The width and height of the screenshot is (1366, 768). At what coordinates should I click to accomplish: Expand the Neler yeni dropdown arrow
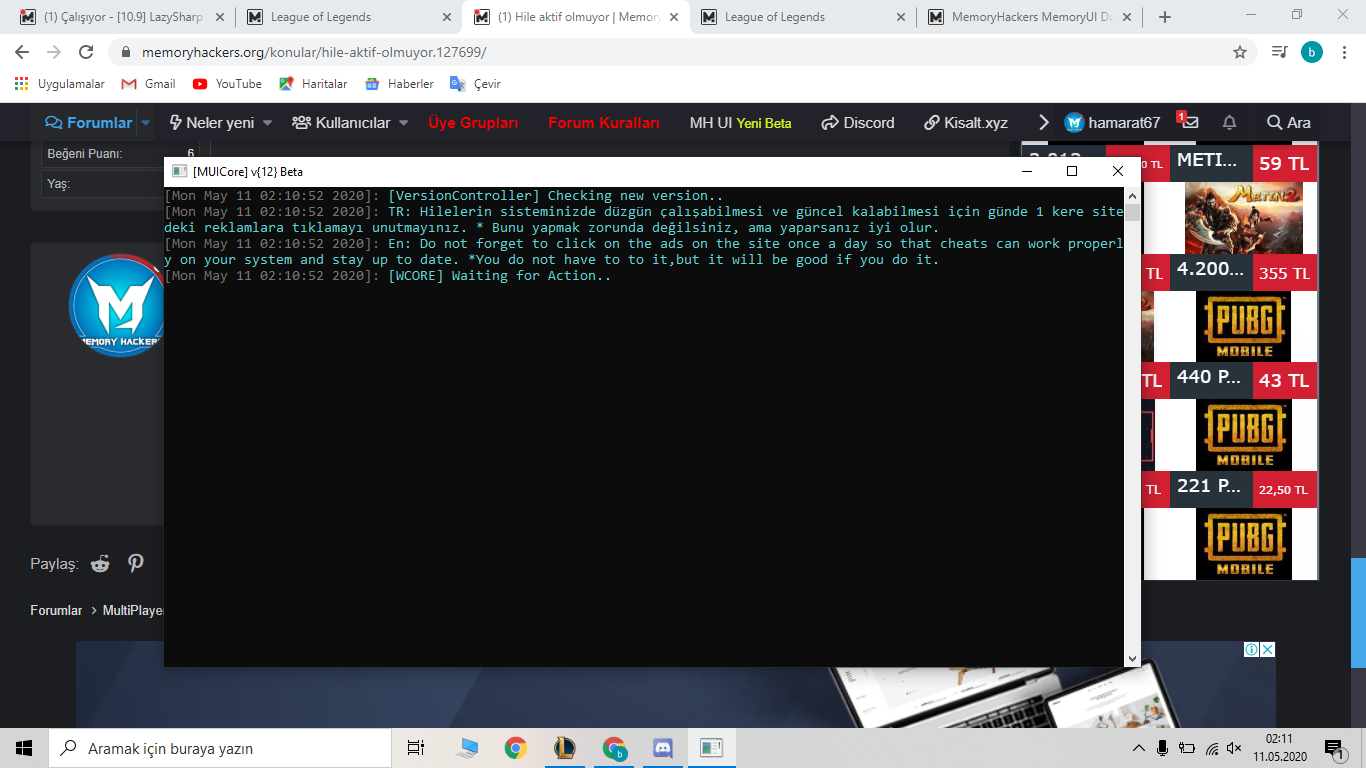coord(268,123)
